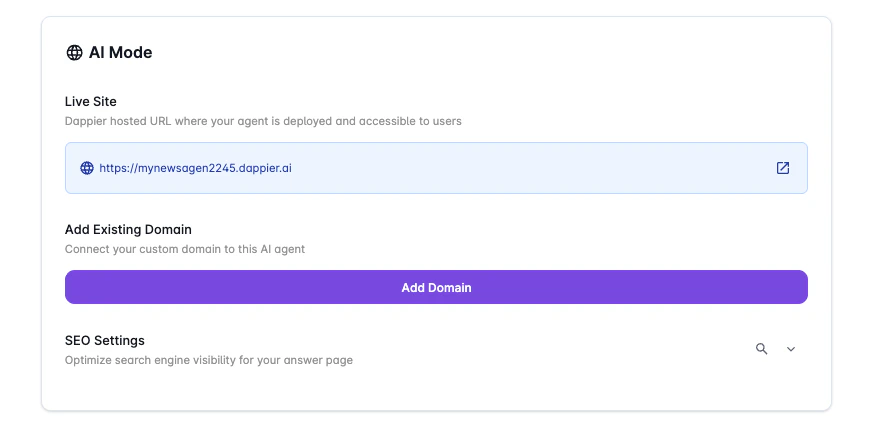Open the mynewsagen2245.dappier.ai link
The image size is (879, 436).
point(195,168)
